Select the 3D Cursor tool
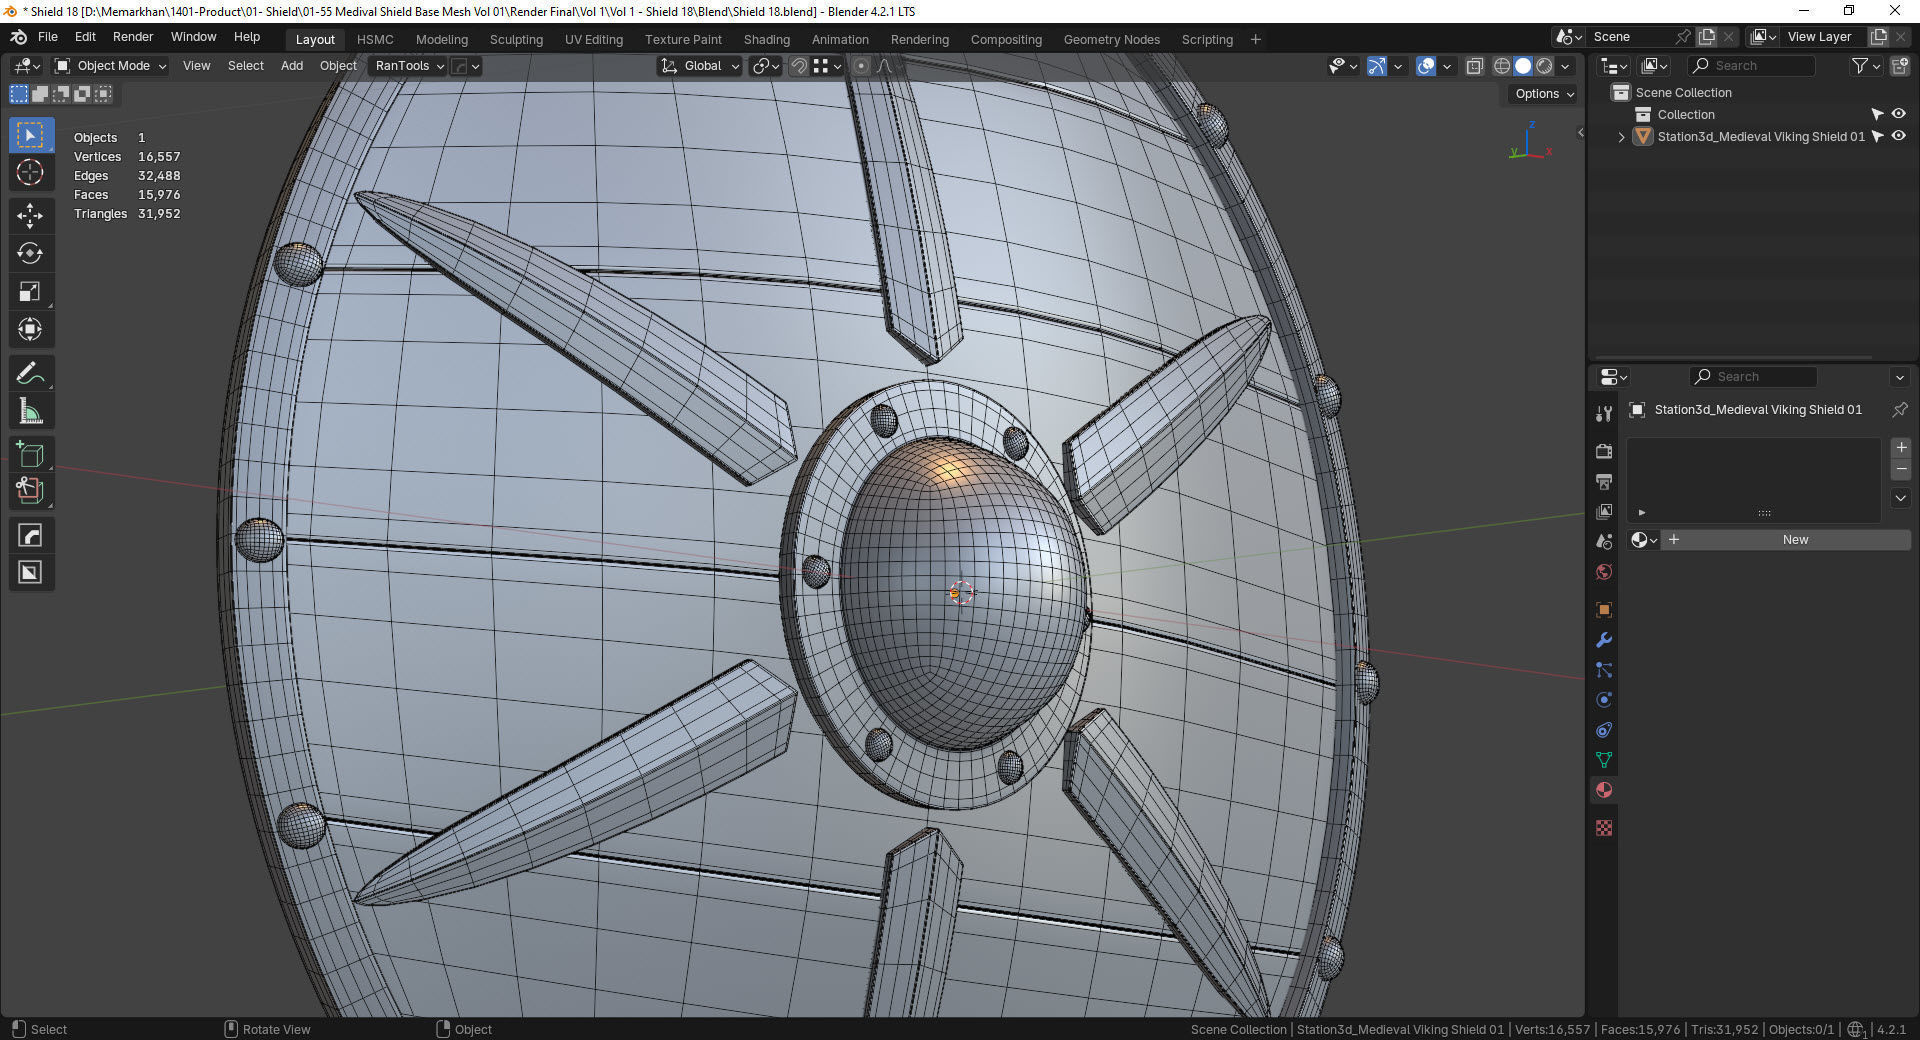1920x1040 pixels. click(x=30, y=172)
